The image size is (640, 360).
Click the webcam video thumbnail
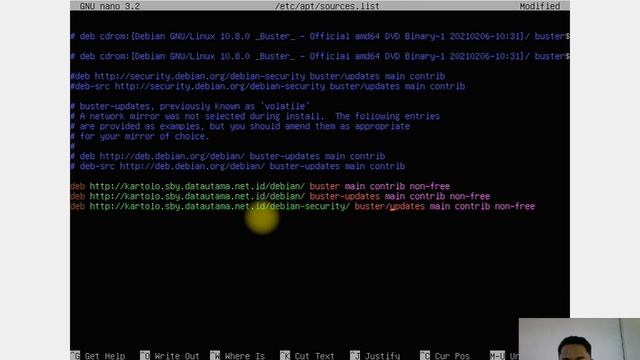click(579, 339)
